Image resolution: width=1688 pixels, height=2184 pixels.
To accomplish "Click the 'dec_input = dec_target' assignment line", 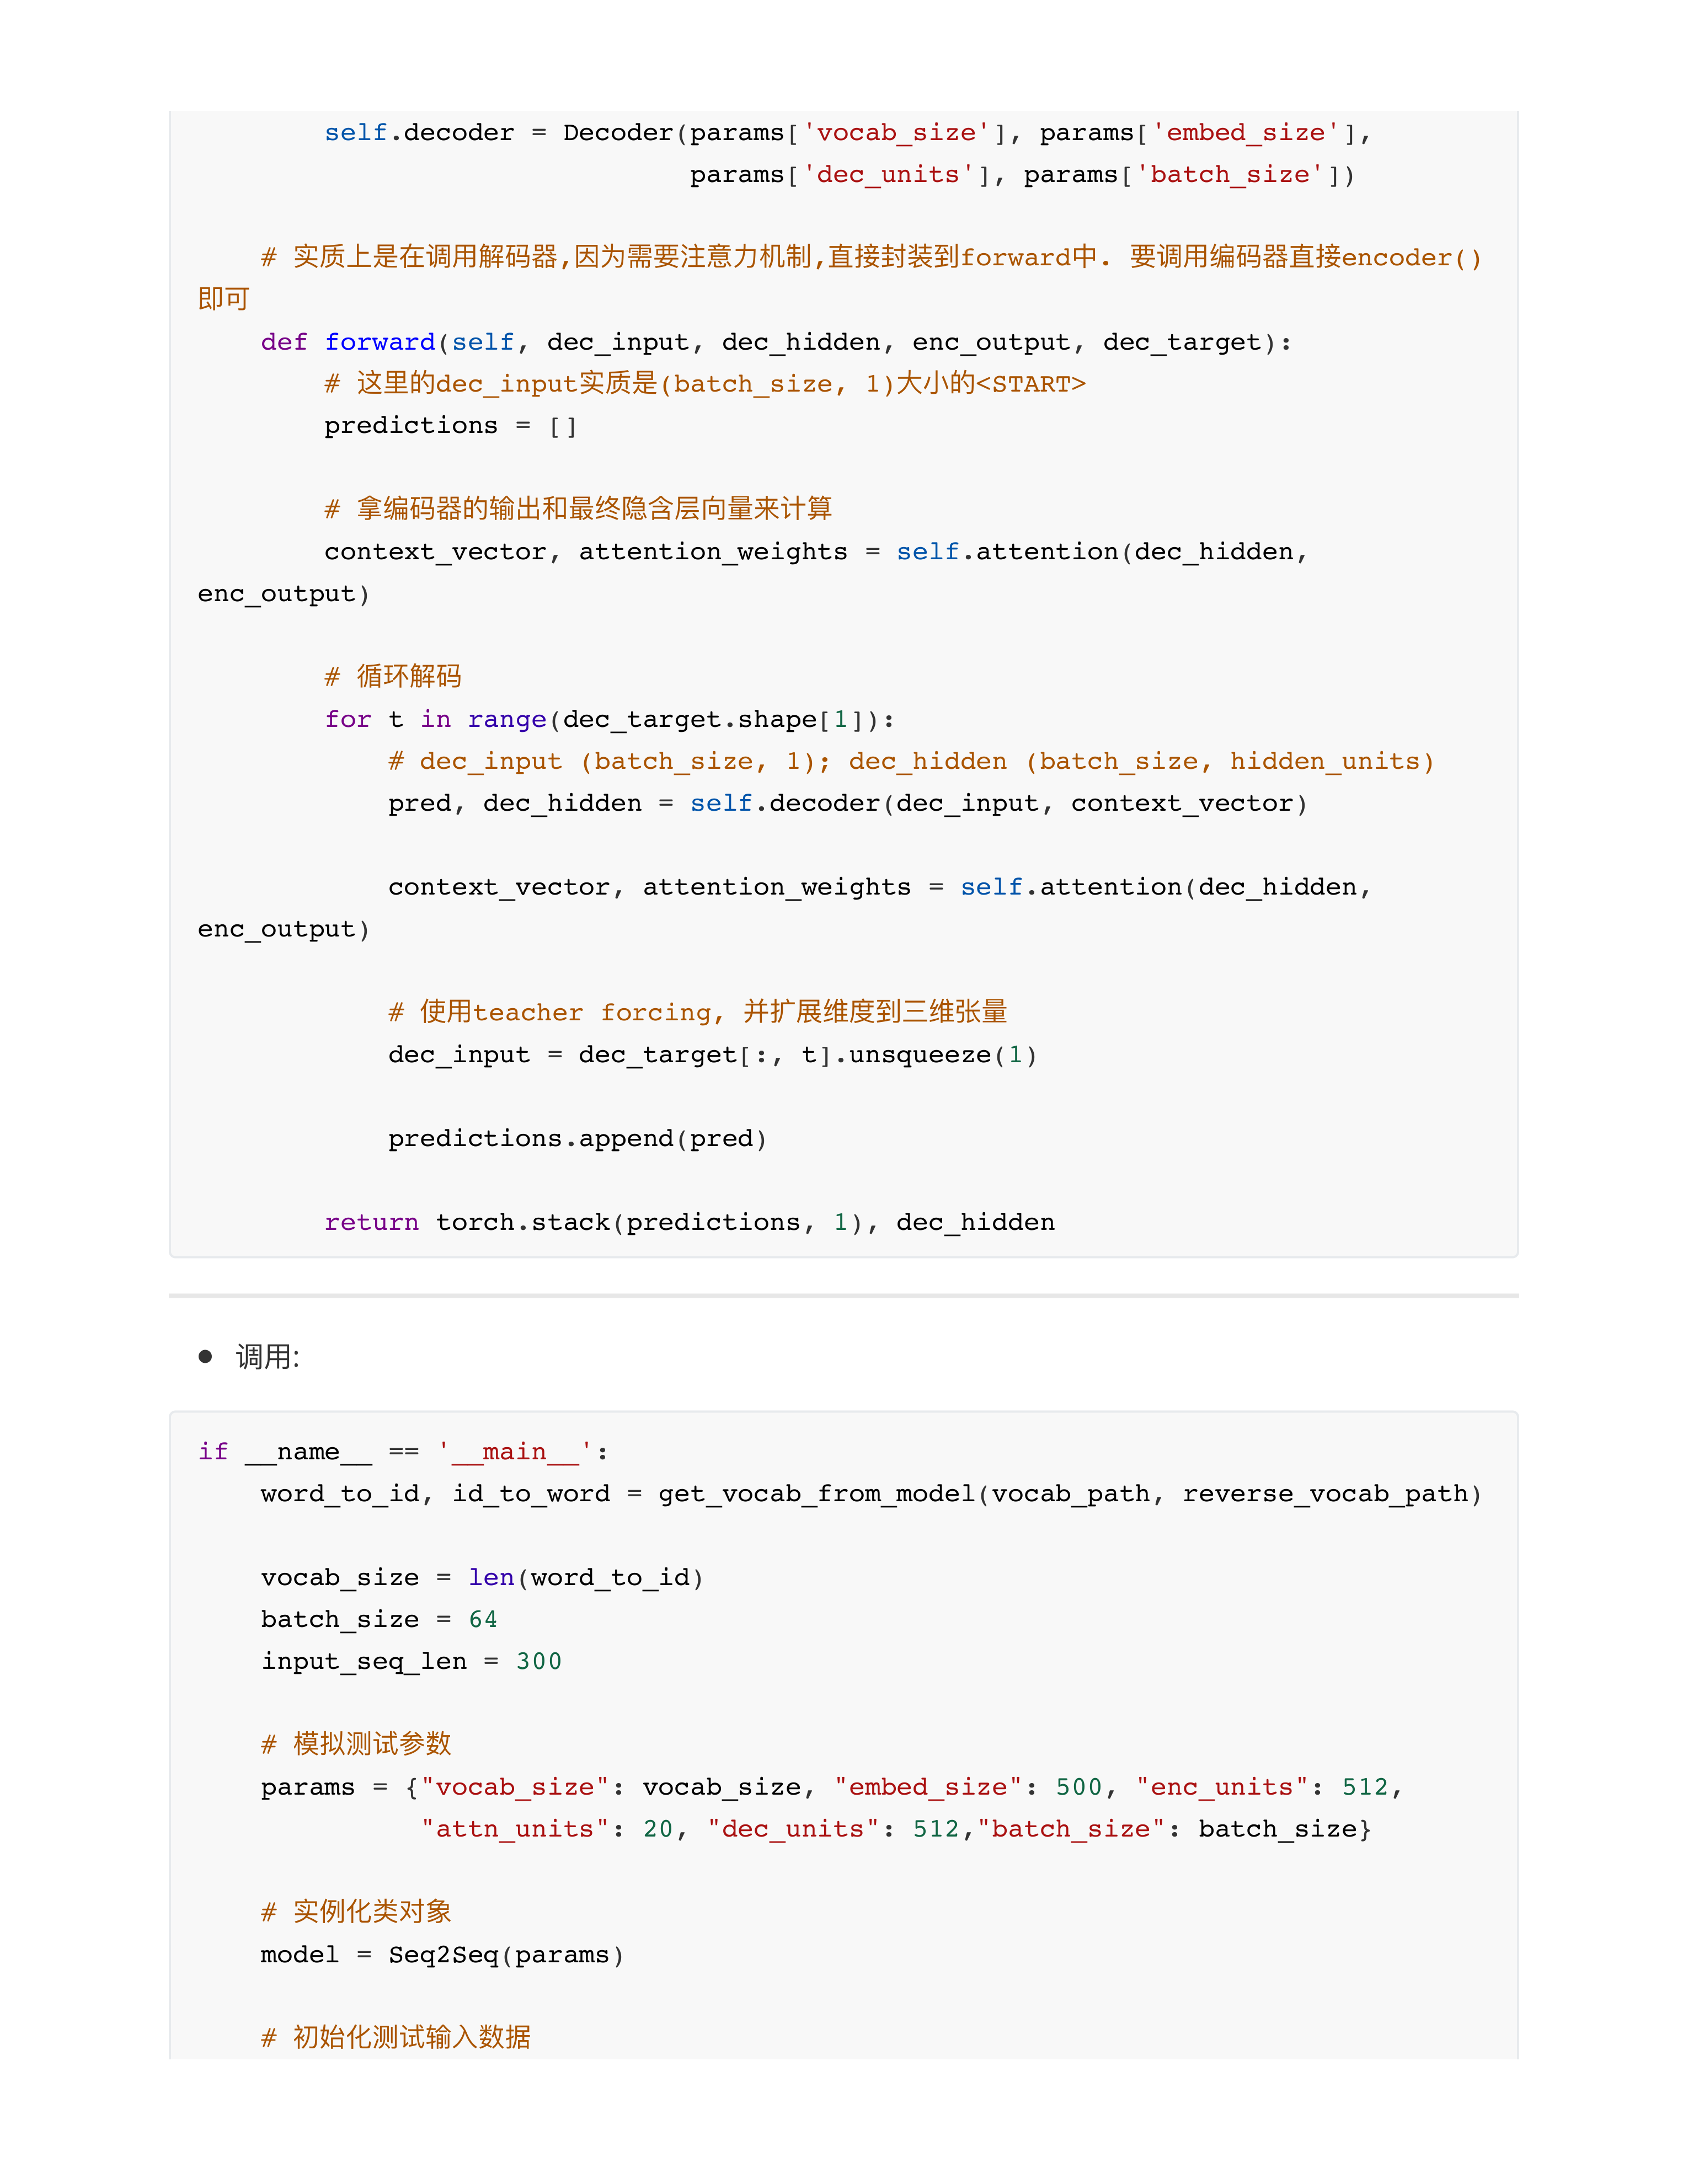I will 712,1055.
